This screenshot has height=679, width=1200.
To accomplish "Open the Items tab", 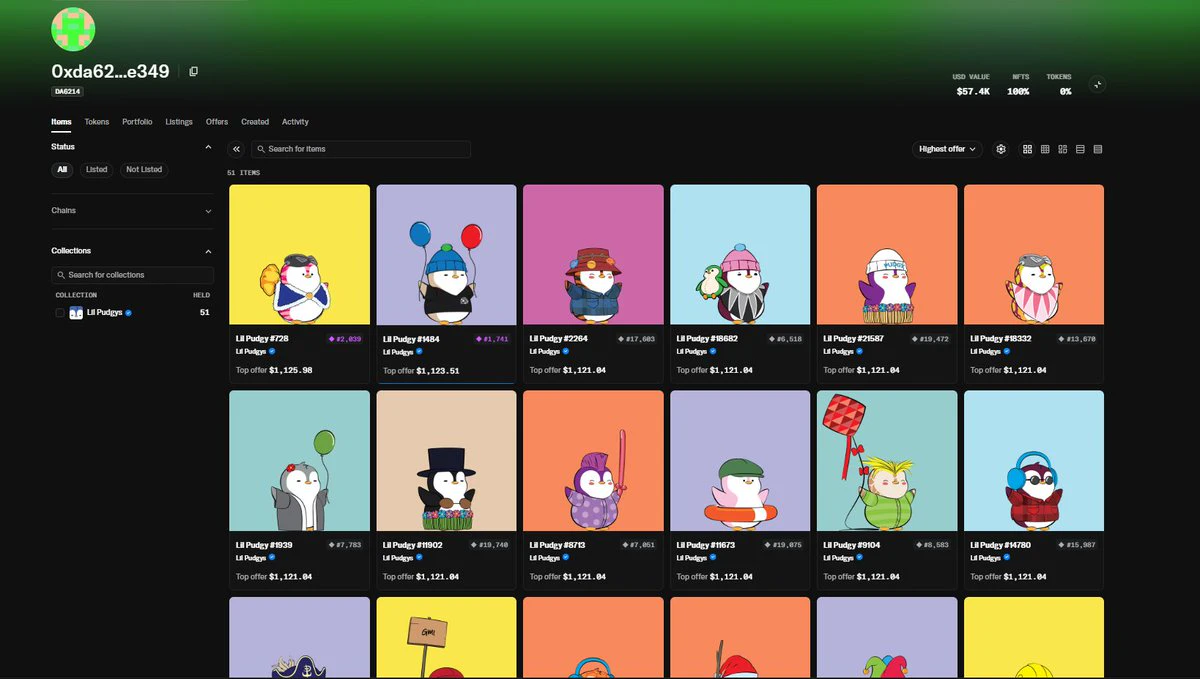I will pyautogui.click(x=61, y=122).
